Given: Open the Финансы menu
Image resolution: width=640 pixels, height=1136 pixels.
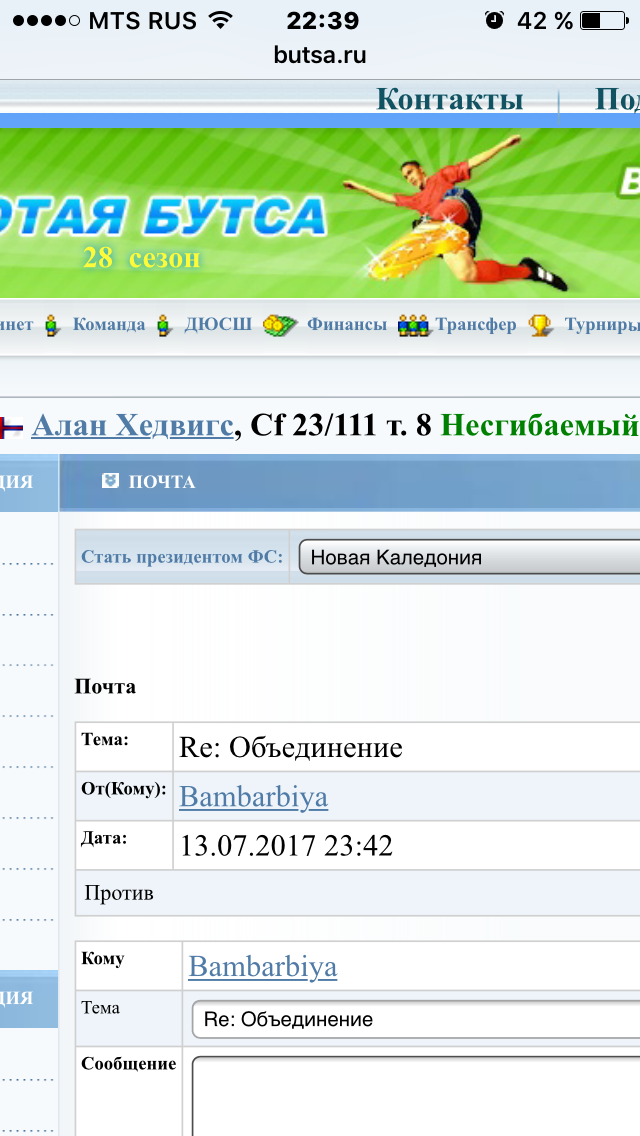Looking at the screenshot, I should pyautogui.click(x=346, y=325).
